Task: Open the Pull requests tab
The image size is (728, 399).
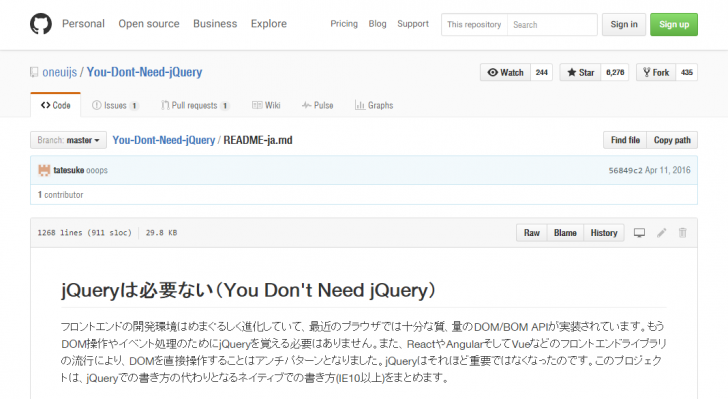Action: click(195, 105)
